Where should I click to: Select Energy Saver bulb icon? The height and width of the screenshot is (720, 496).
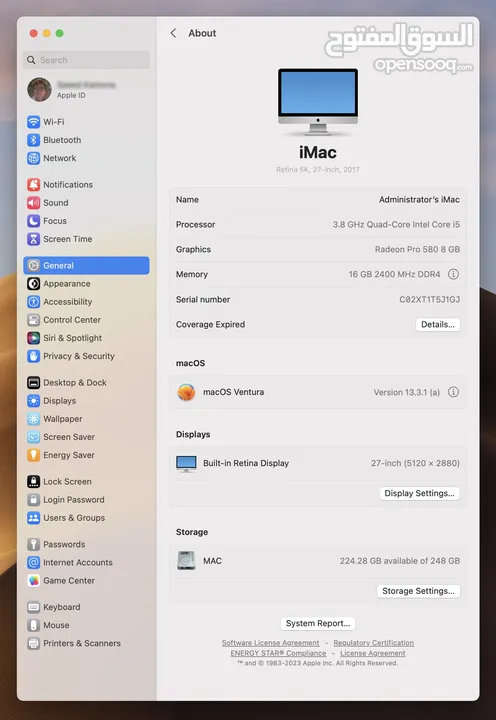(x=34, y=455)
